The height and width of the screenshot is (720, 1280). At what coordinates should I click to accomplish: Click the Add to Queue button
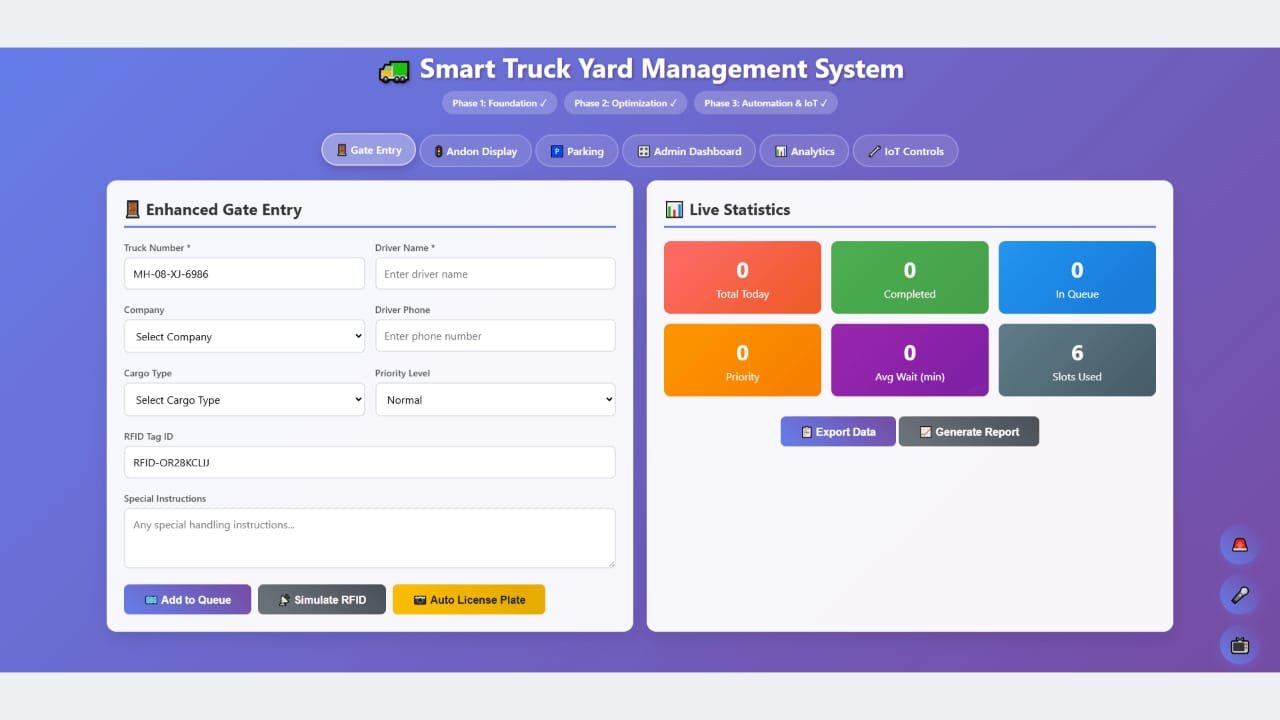pos(187,599)
